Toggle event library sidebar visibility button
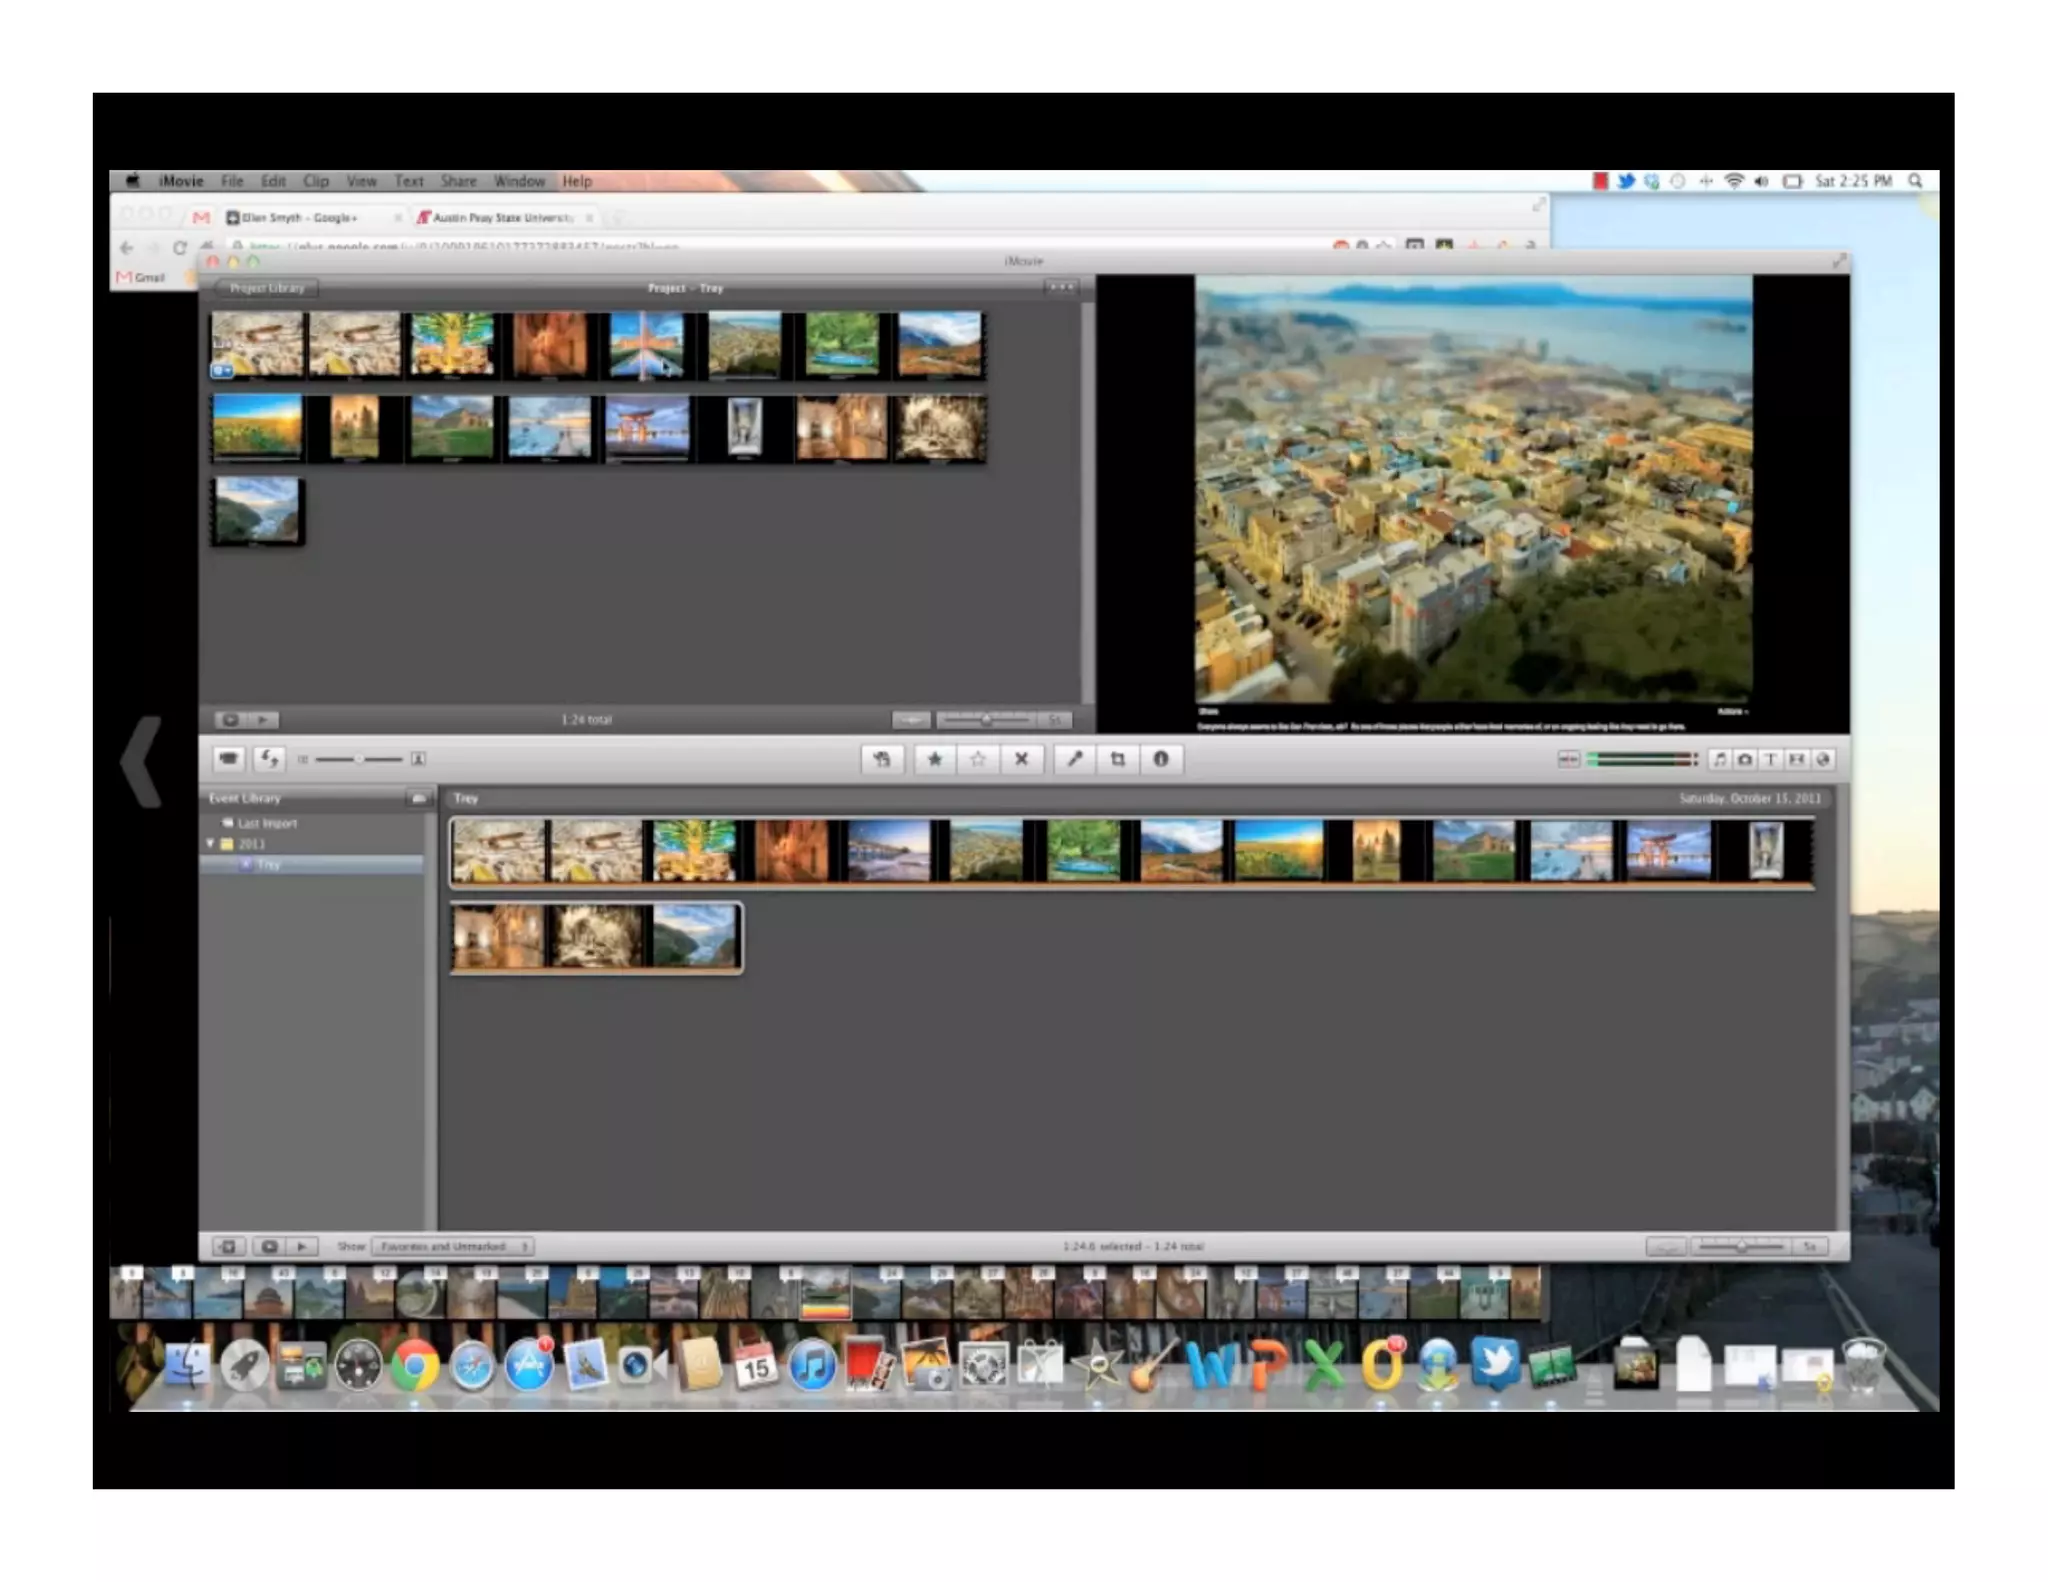The image size is (2048, 1582). pyautogui.click(x=228, y=1247)
